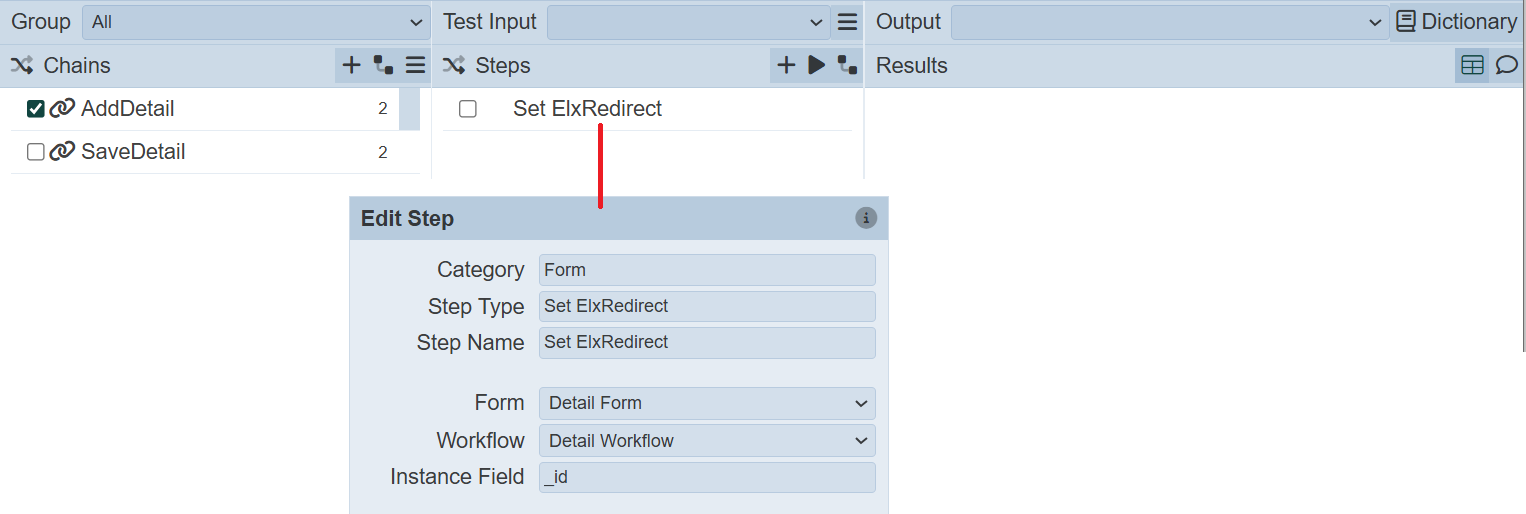Run steps with the play icon
Viewport: 1526px width, 514px height.
tap(817, 66)
